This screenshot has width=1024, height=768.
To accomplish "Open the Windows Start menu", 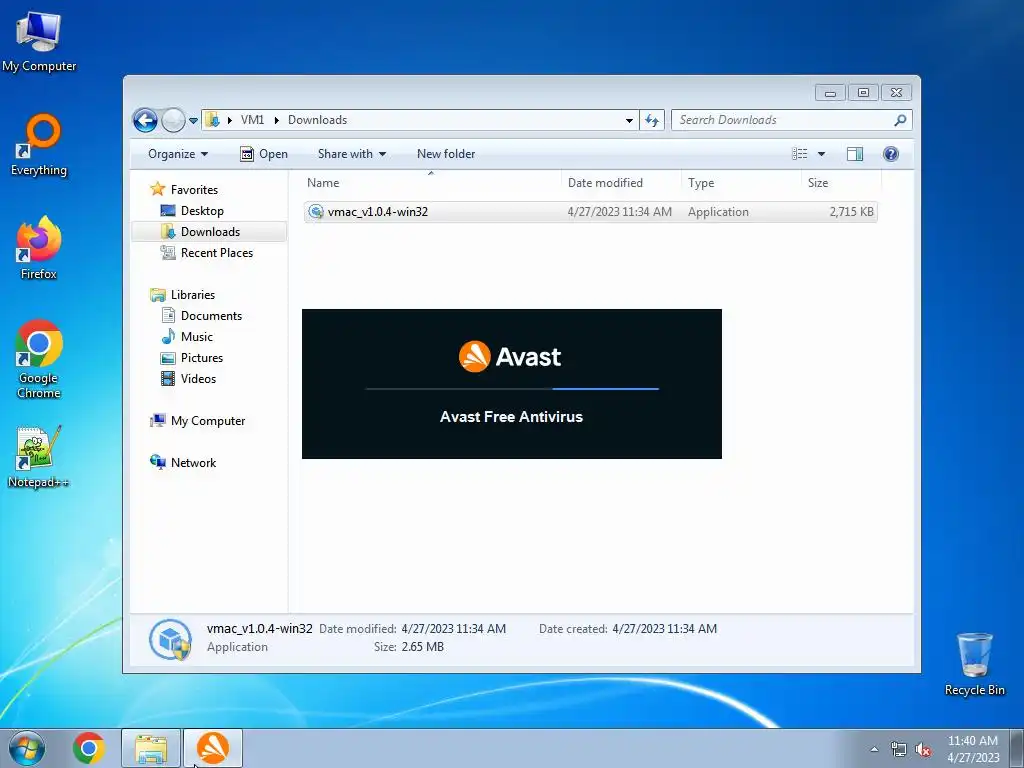I will point(27,748).
